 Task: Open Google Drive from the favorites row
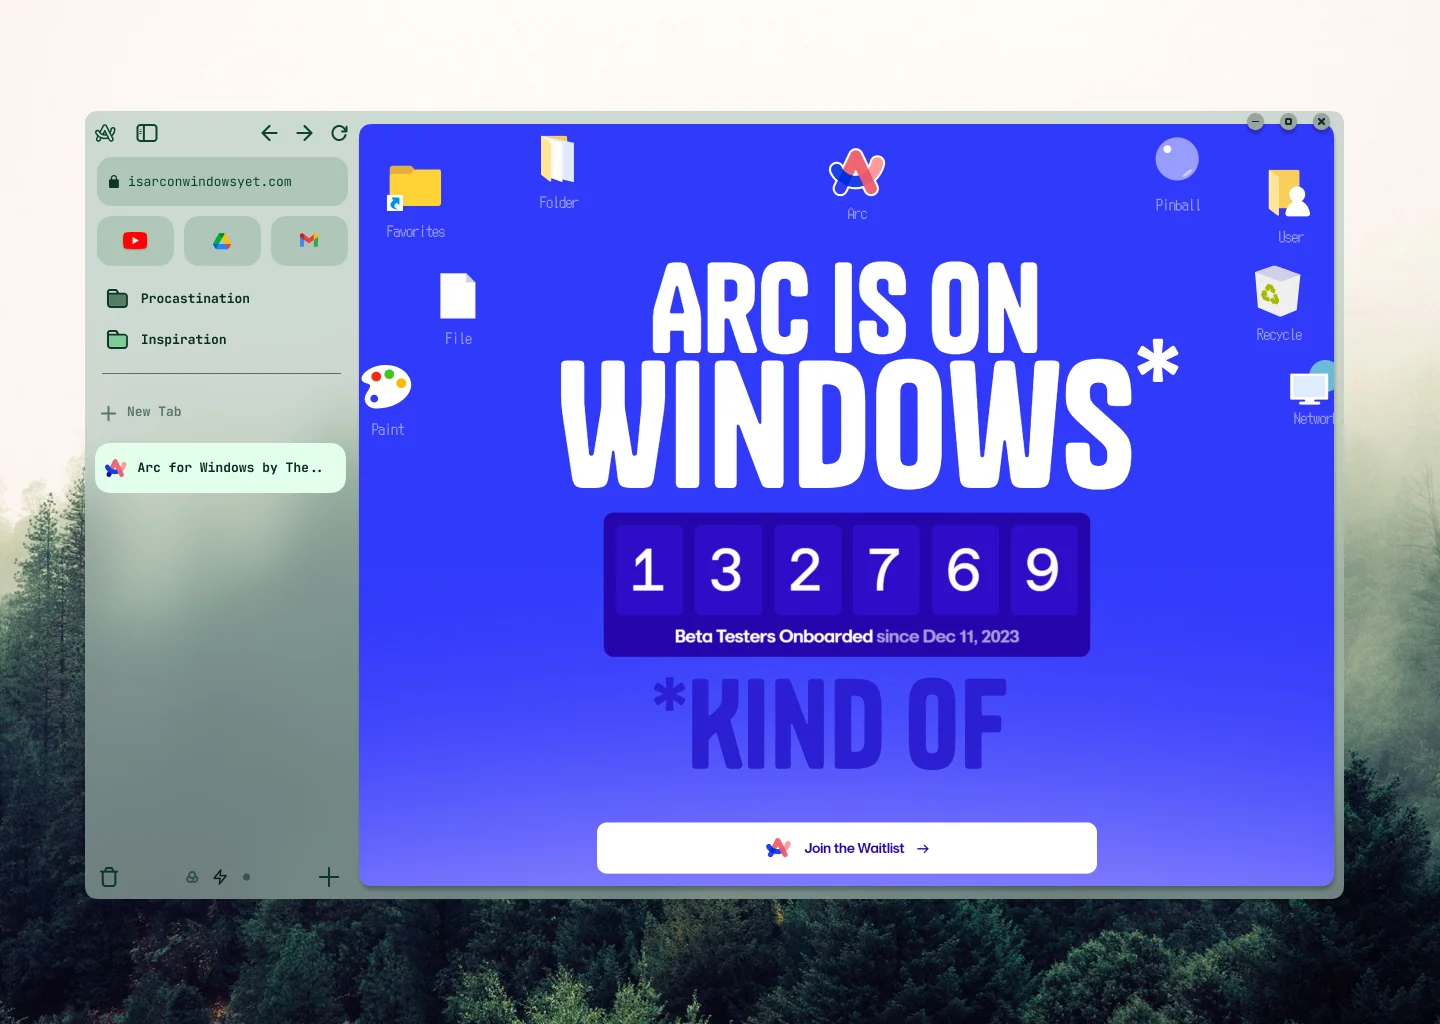tap(221, 241)
